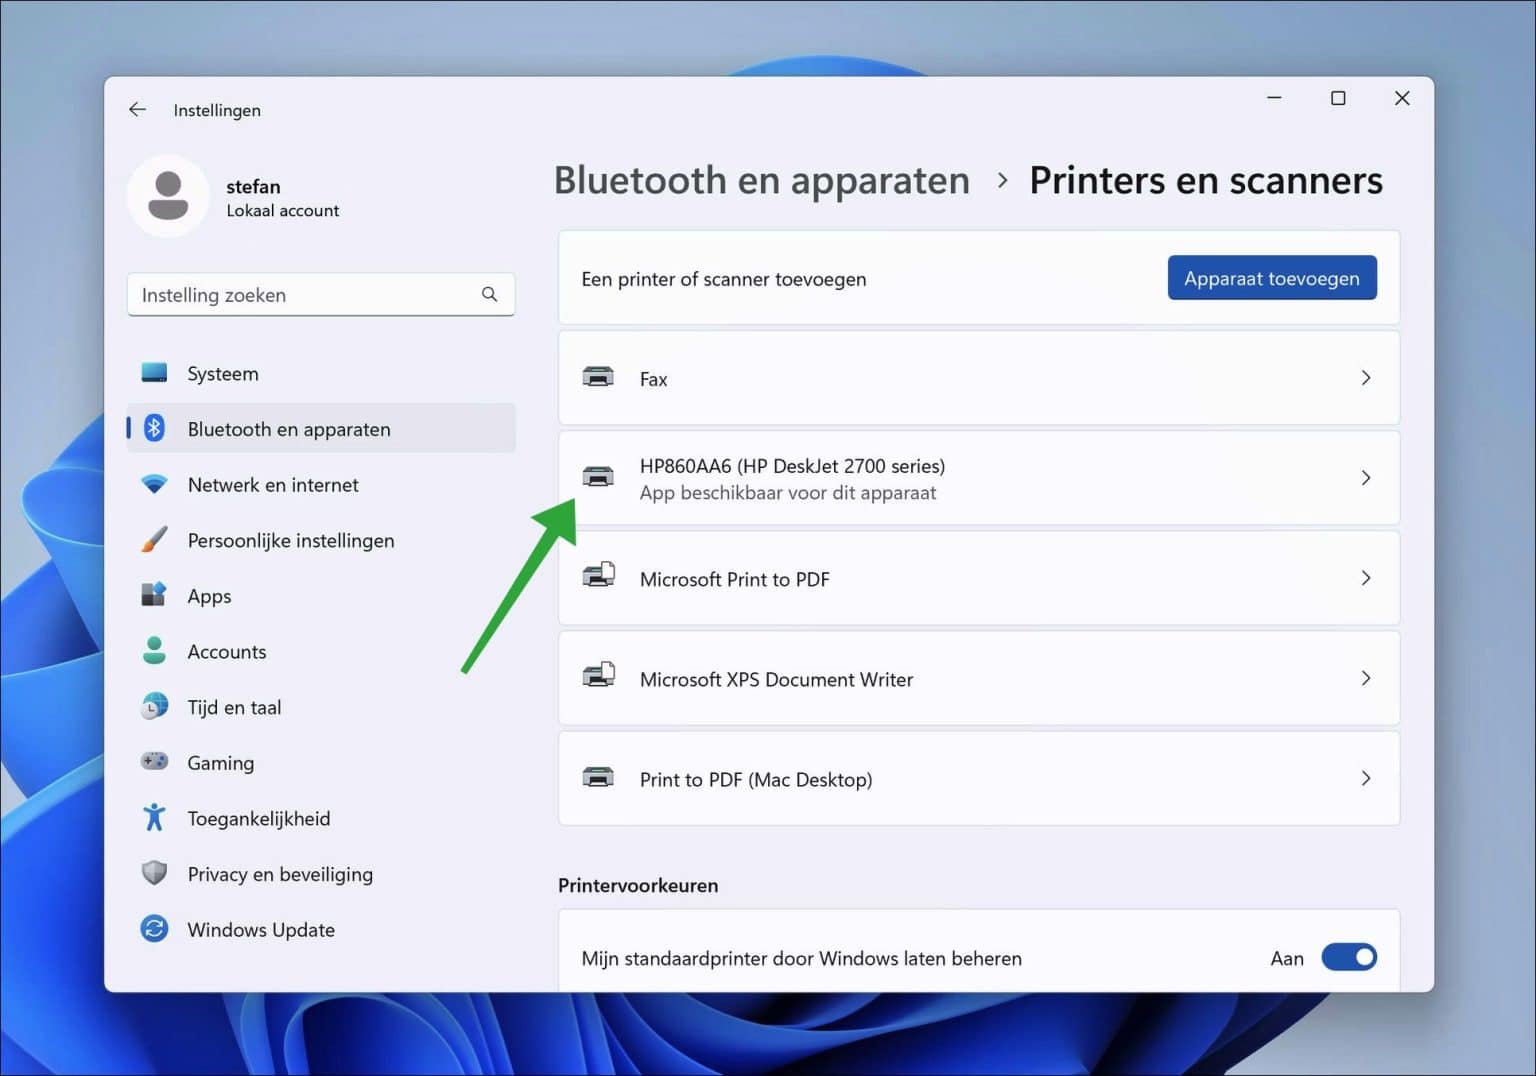Disable Mijn standaardprinter door Windows laten beheren
Image resolution: width=1536 pixels, height=1076 pixels.
click(x=1349, y=957)
